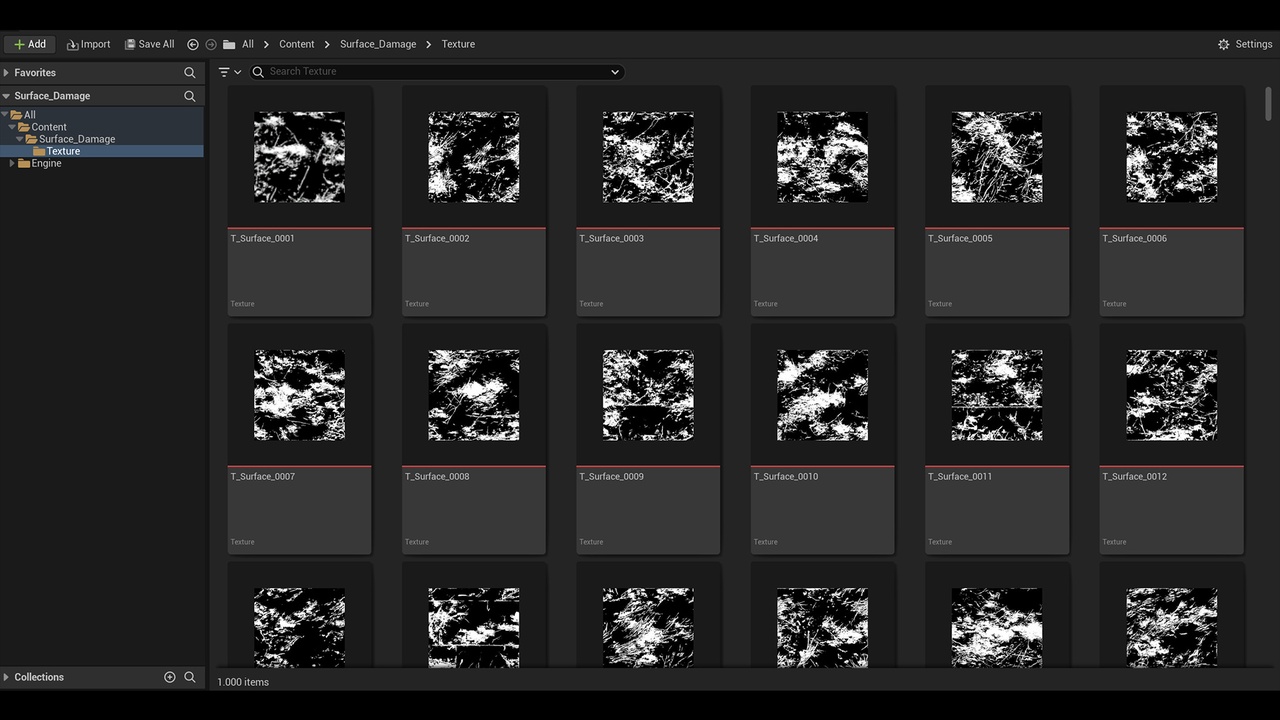Add a new collection with plus icon
1280x720 pixels.
(170, 677)
